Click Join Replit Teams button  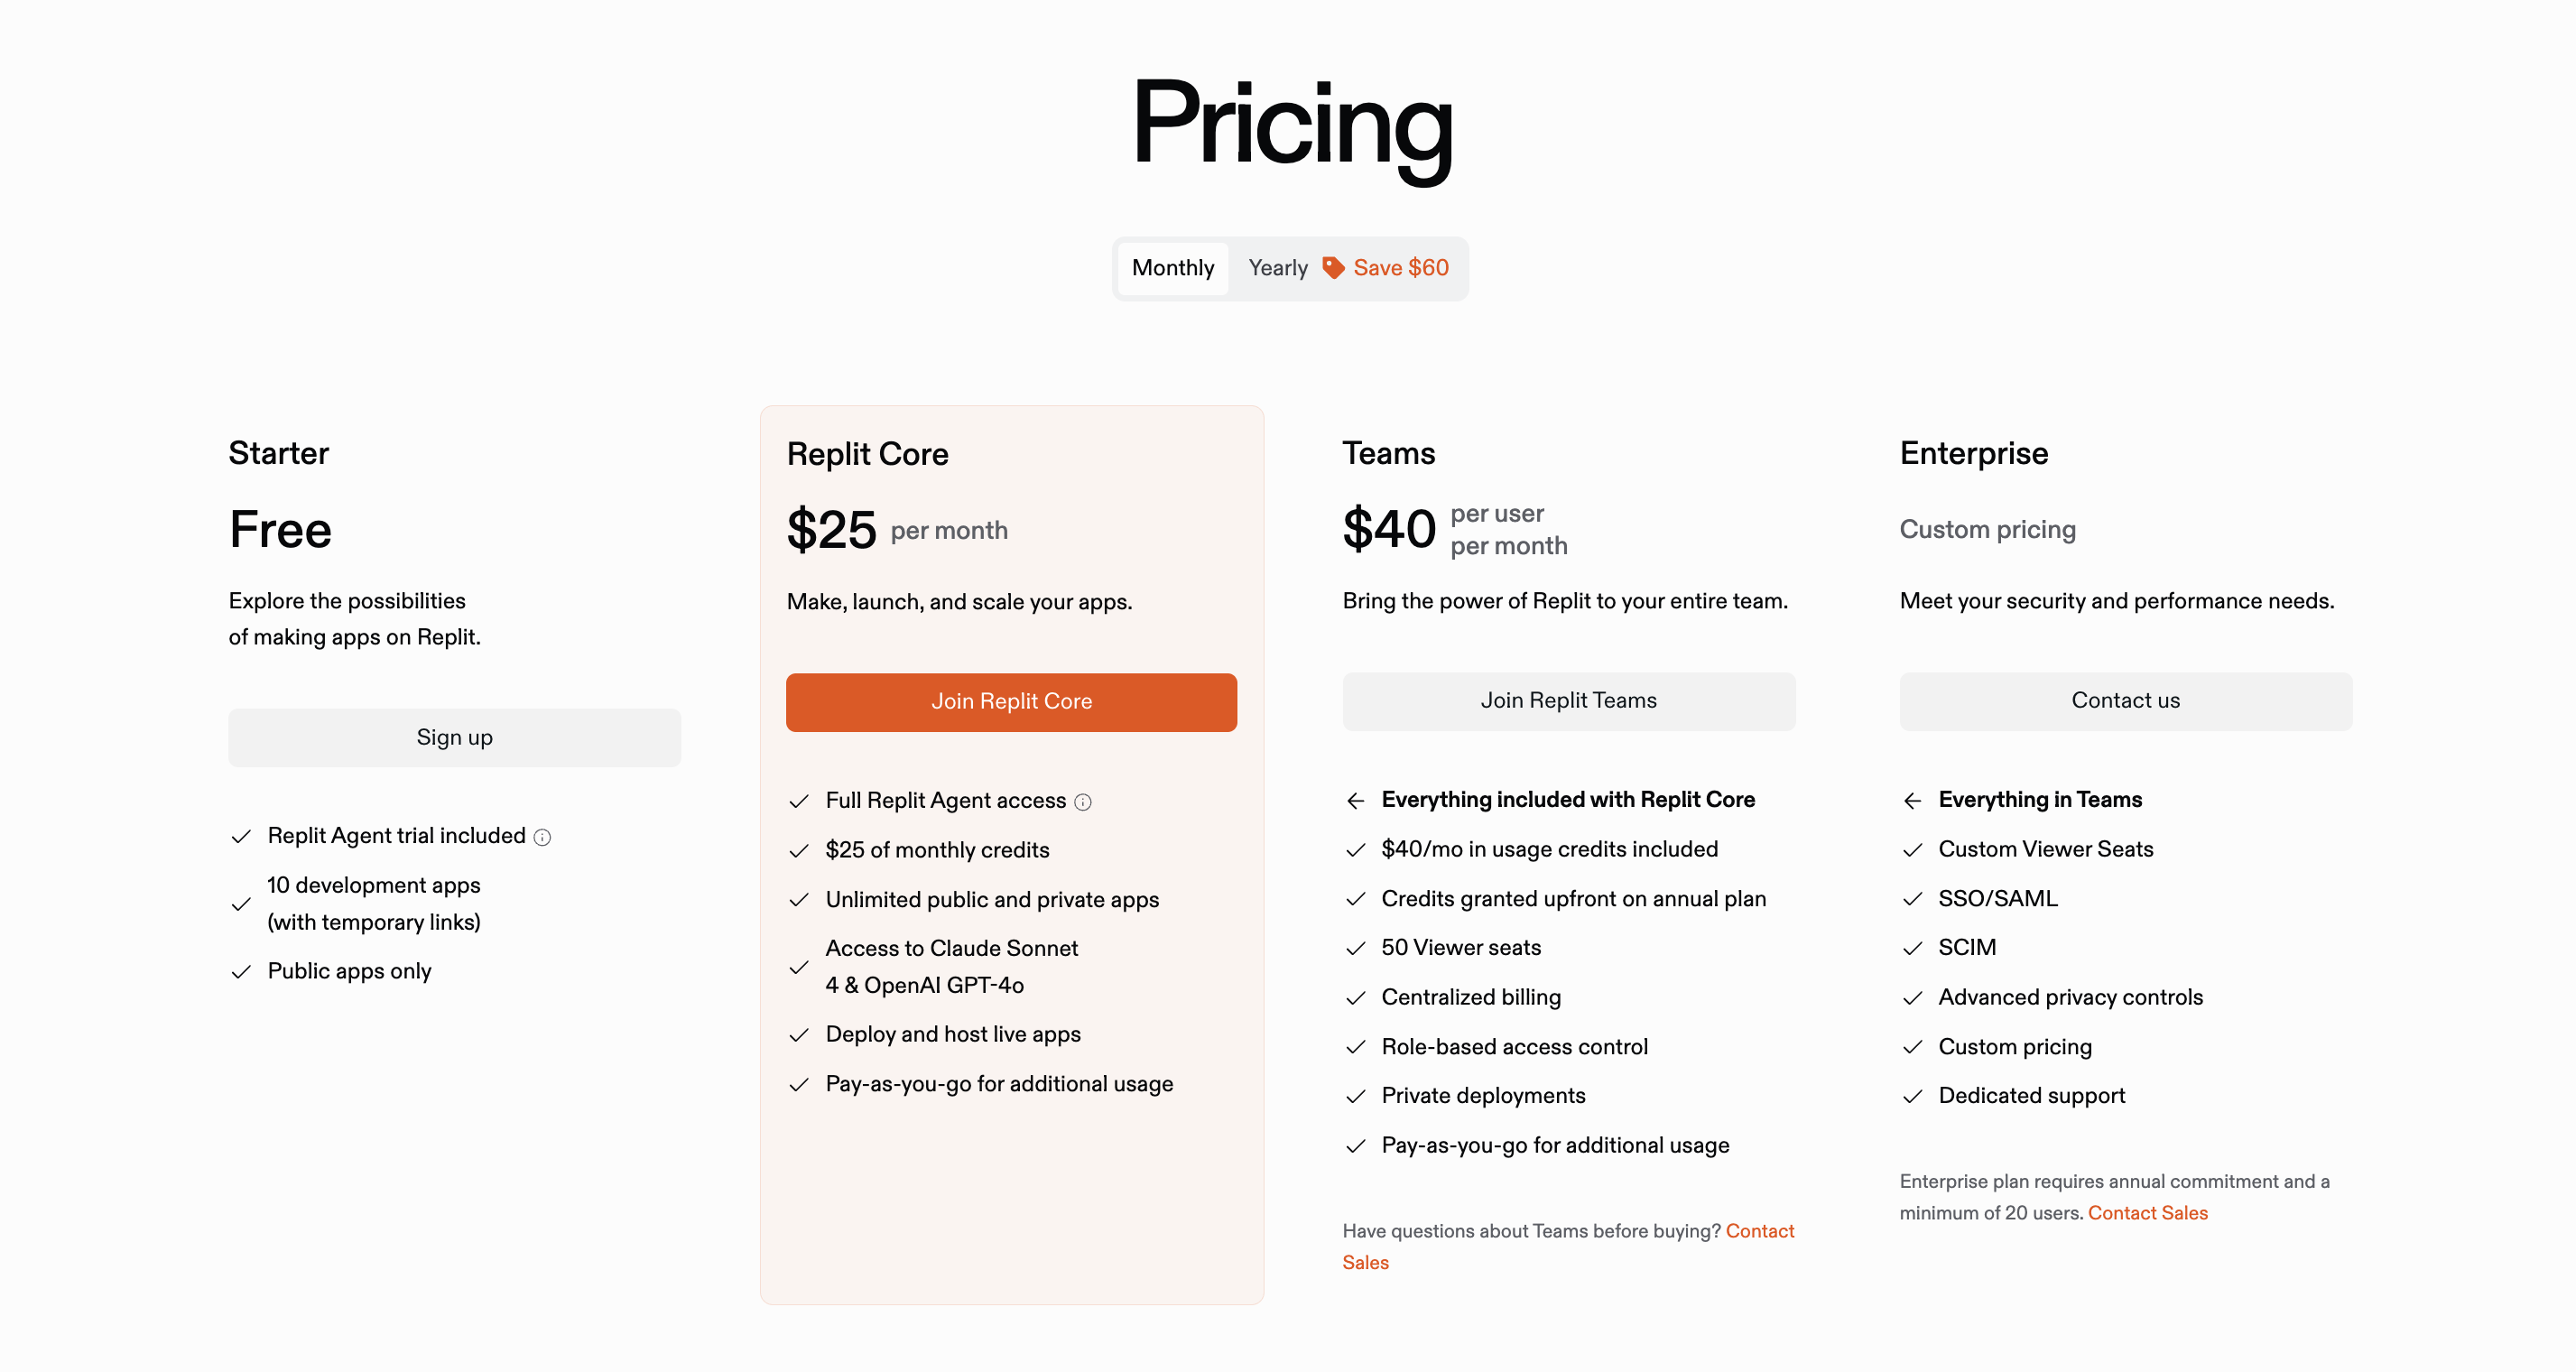(1568, 701)
